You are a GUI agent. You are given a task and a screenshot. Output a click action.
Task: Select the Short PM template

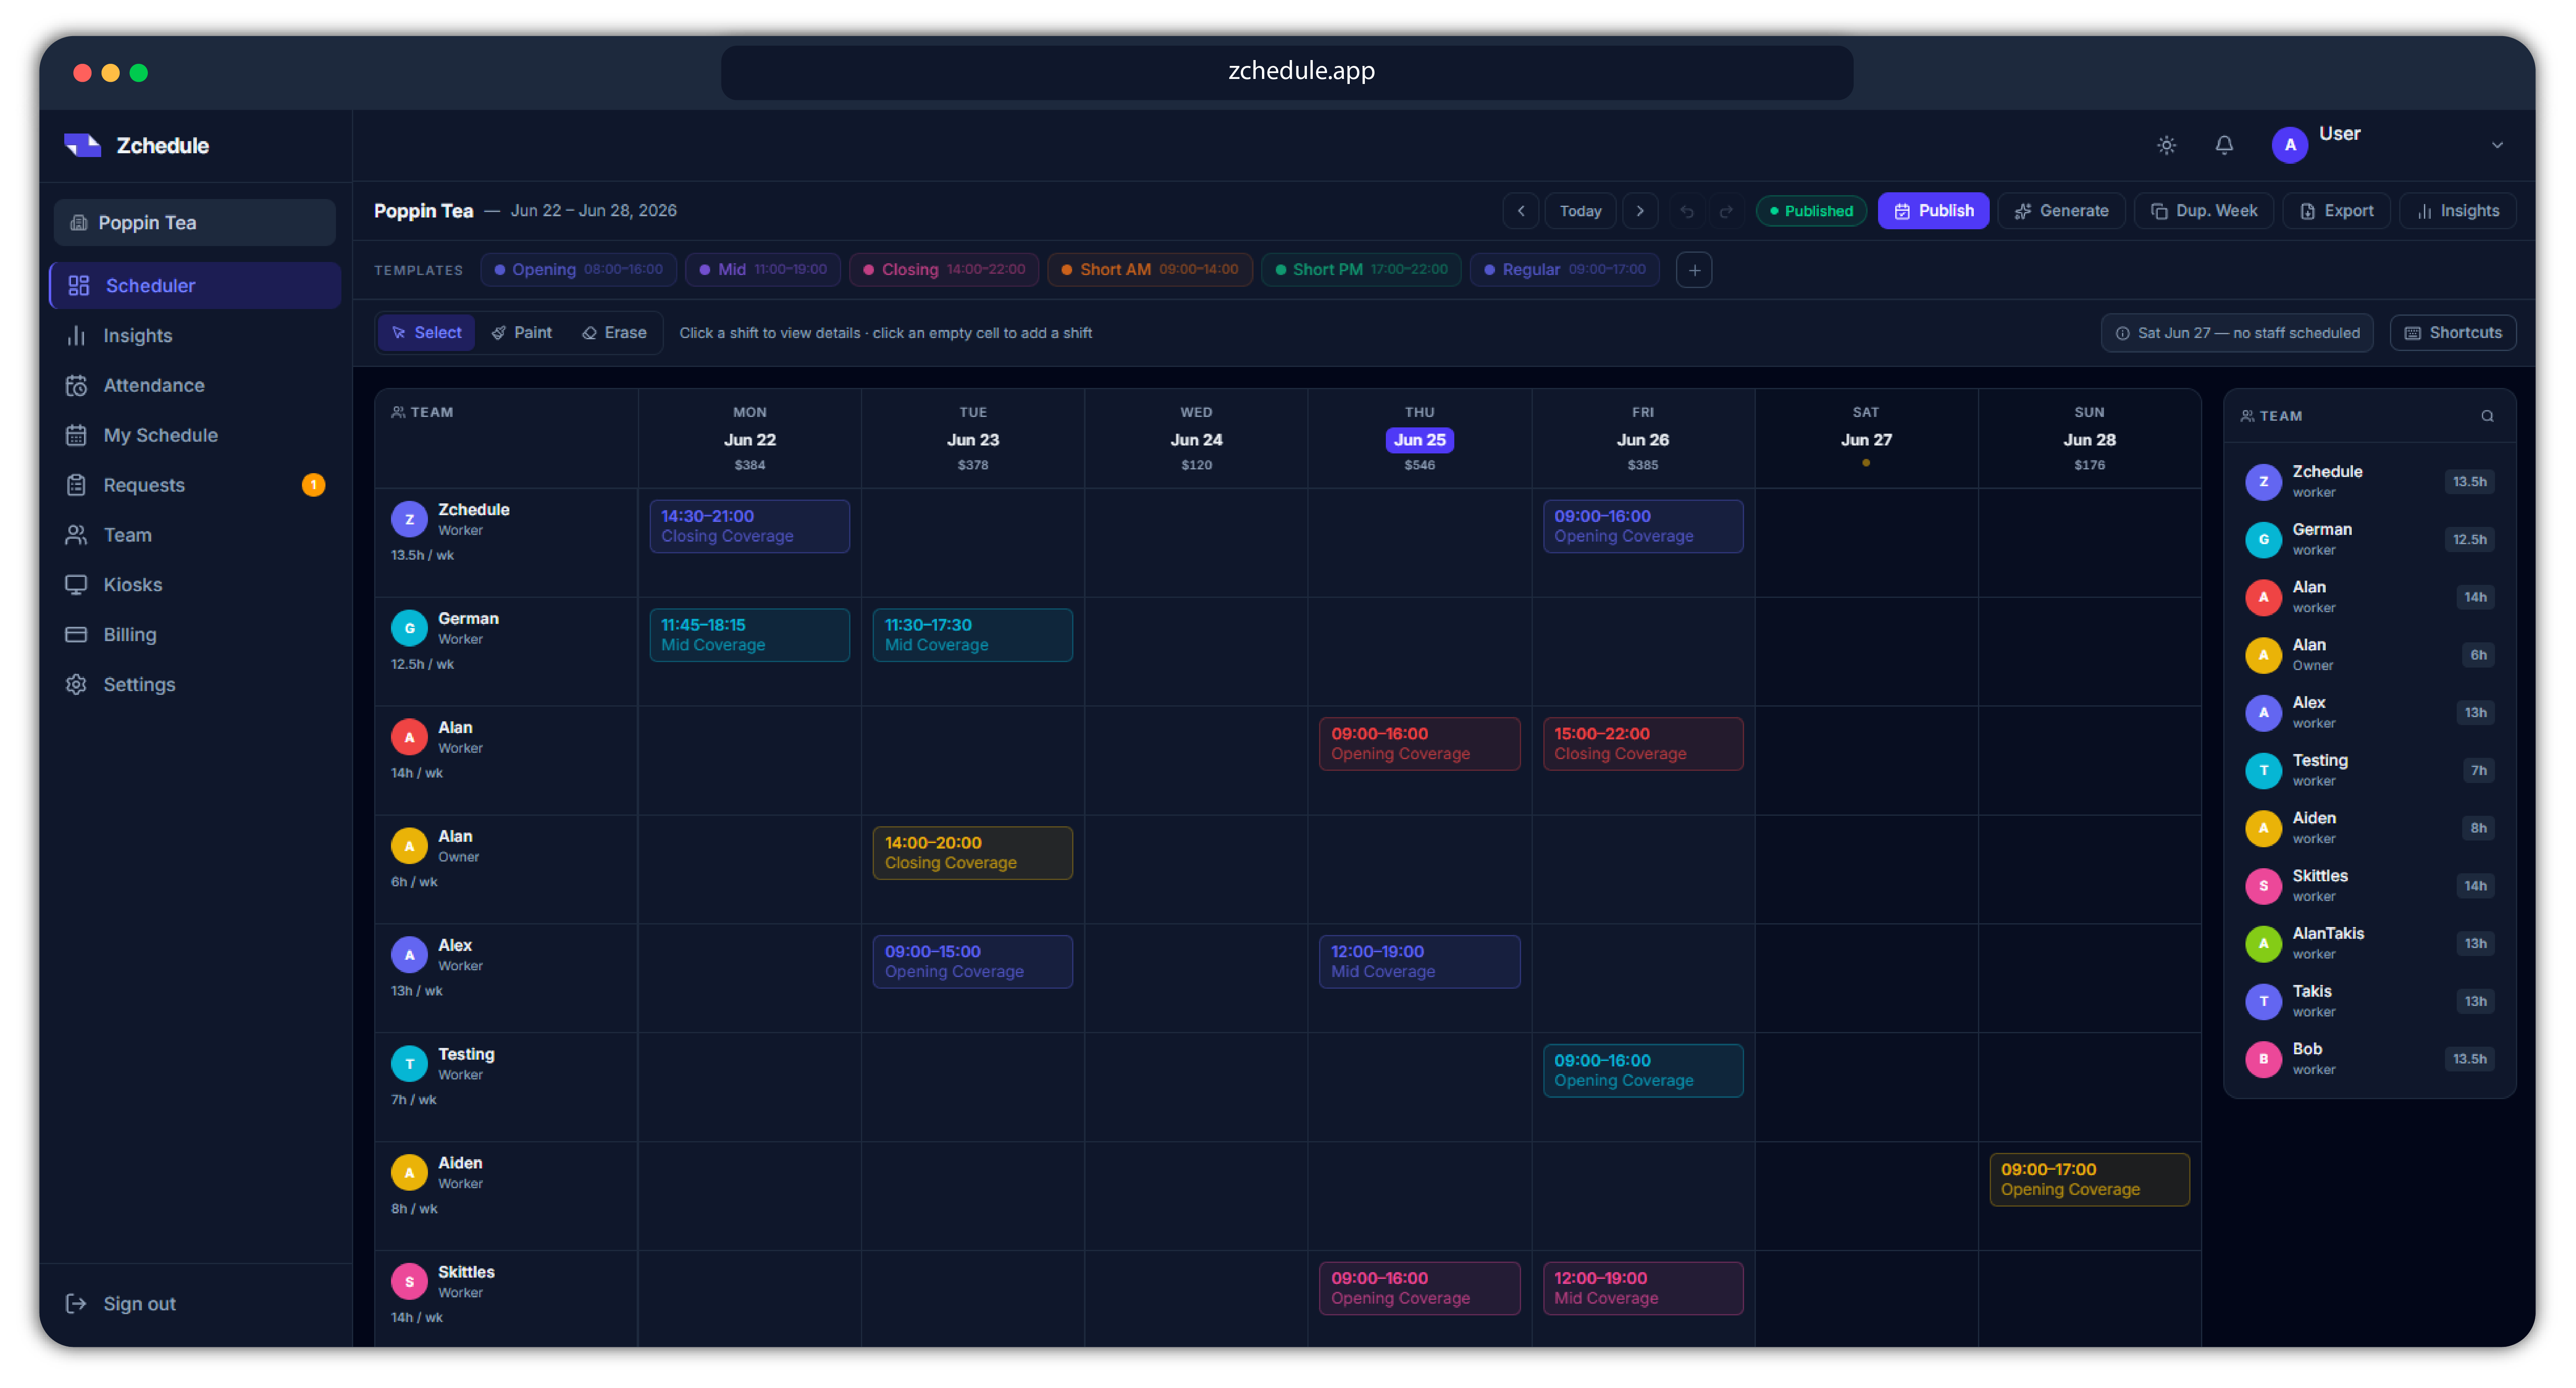1361,270
